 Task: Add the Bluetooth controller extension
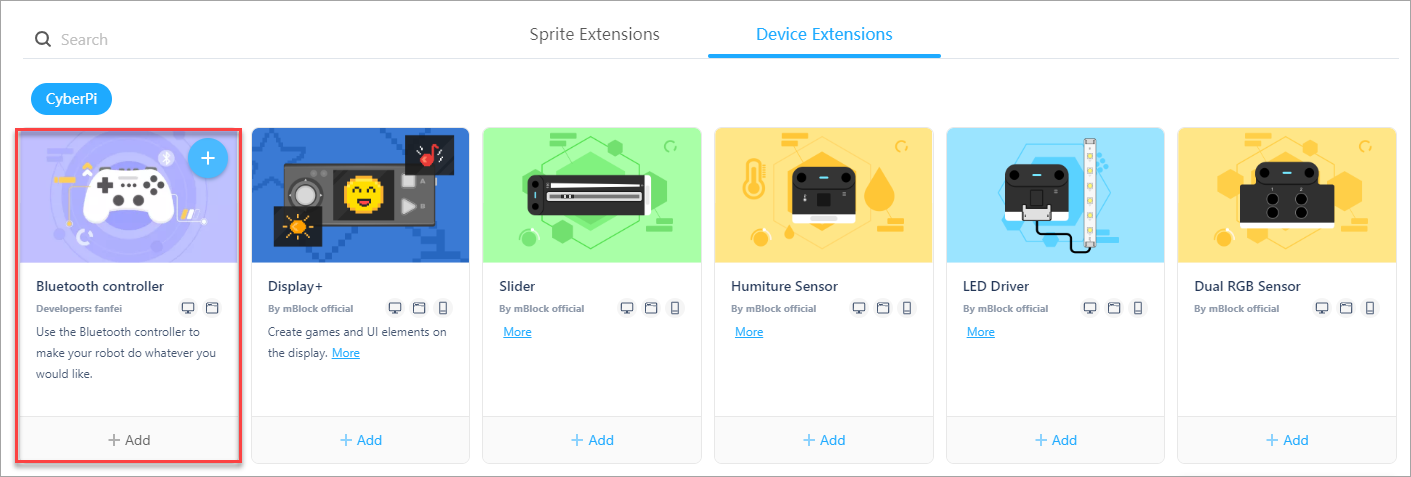click(x=129, y=440)
